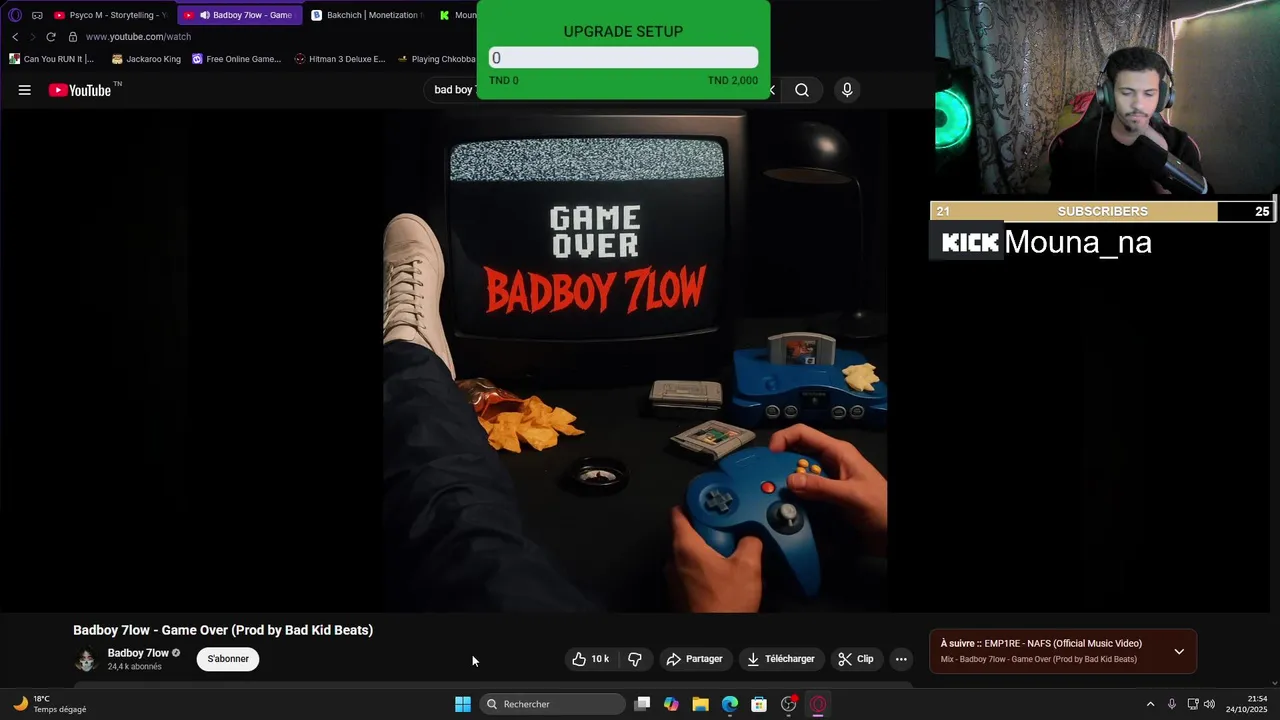
Task: Go back in browser history
Action: tap(15, 37)
